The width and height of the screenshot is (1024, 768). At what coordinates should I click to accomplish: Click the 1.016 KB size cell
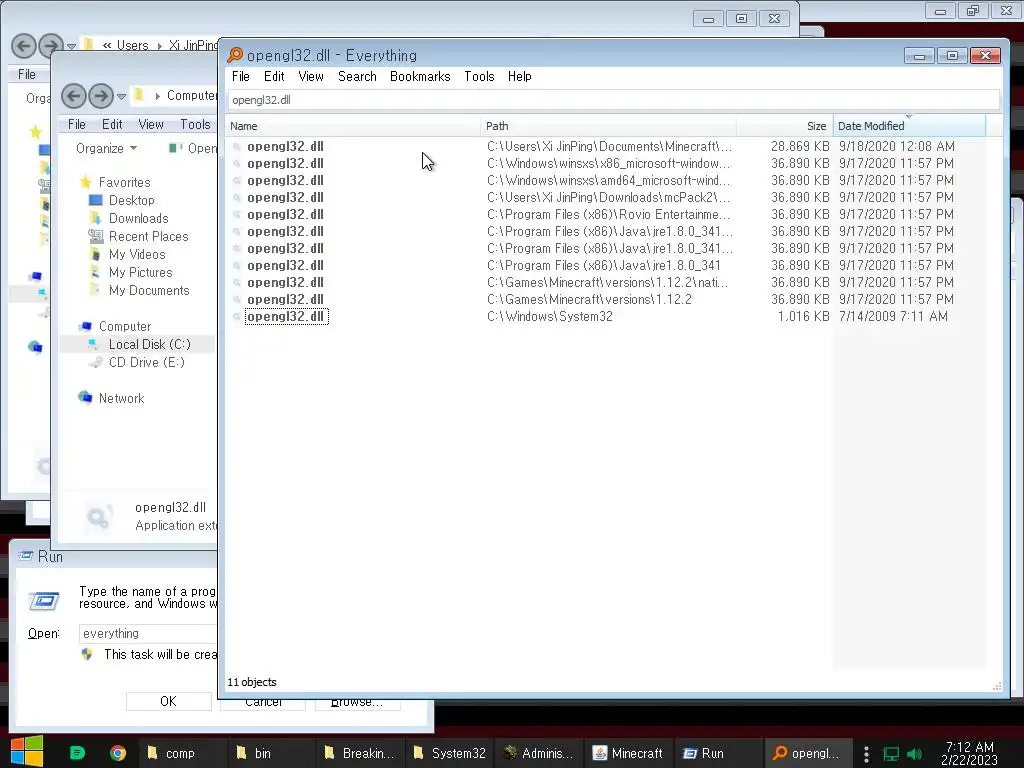pyautogui.click(x=803, y=316)
